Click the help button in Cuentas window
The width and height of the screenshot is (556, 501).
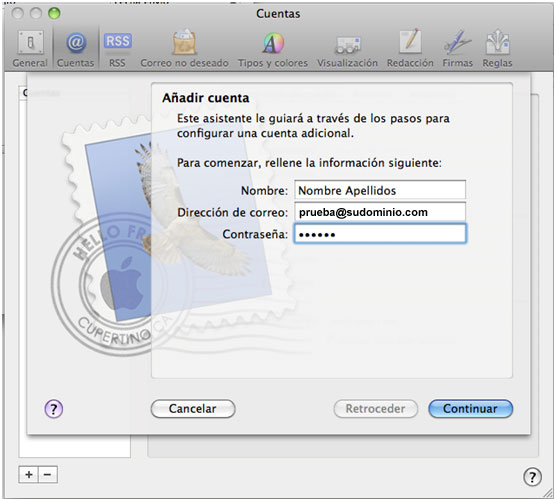[532, 477]
